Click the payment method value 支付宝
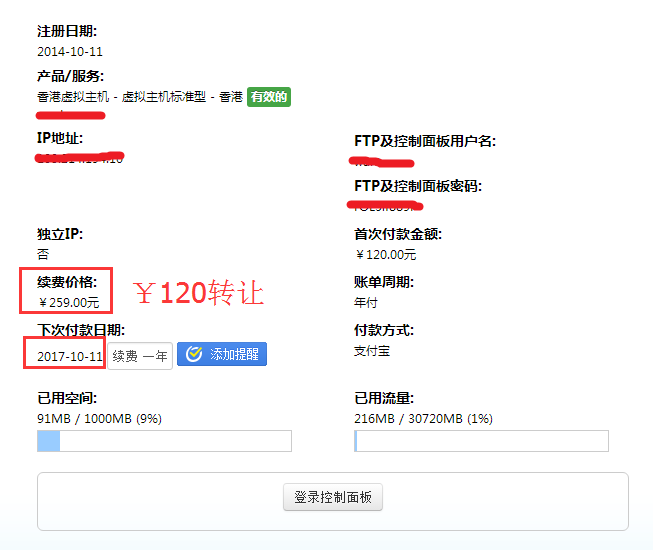This screenshot has width=653, height=550. [370, 351]
